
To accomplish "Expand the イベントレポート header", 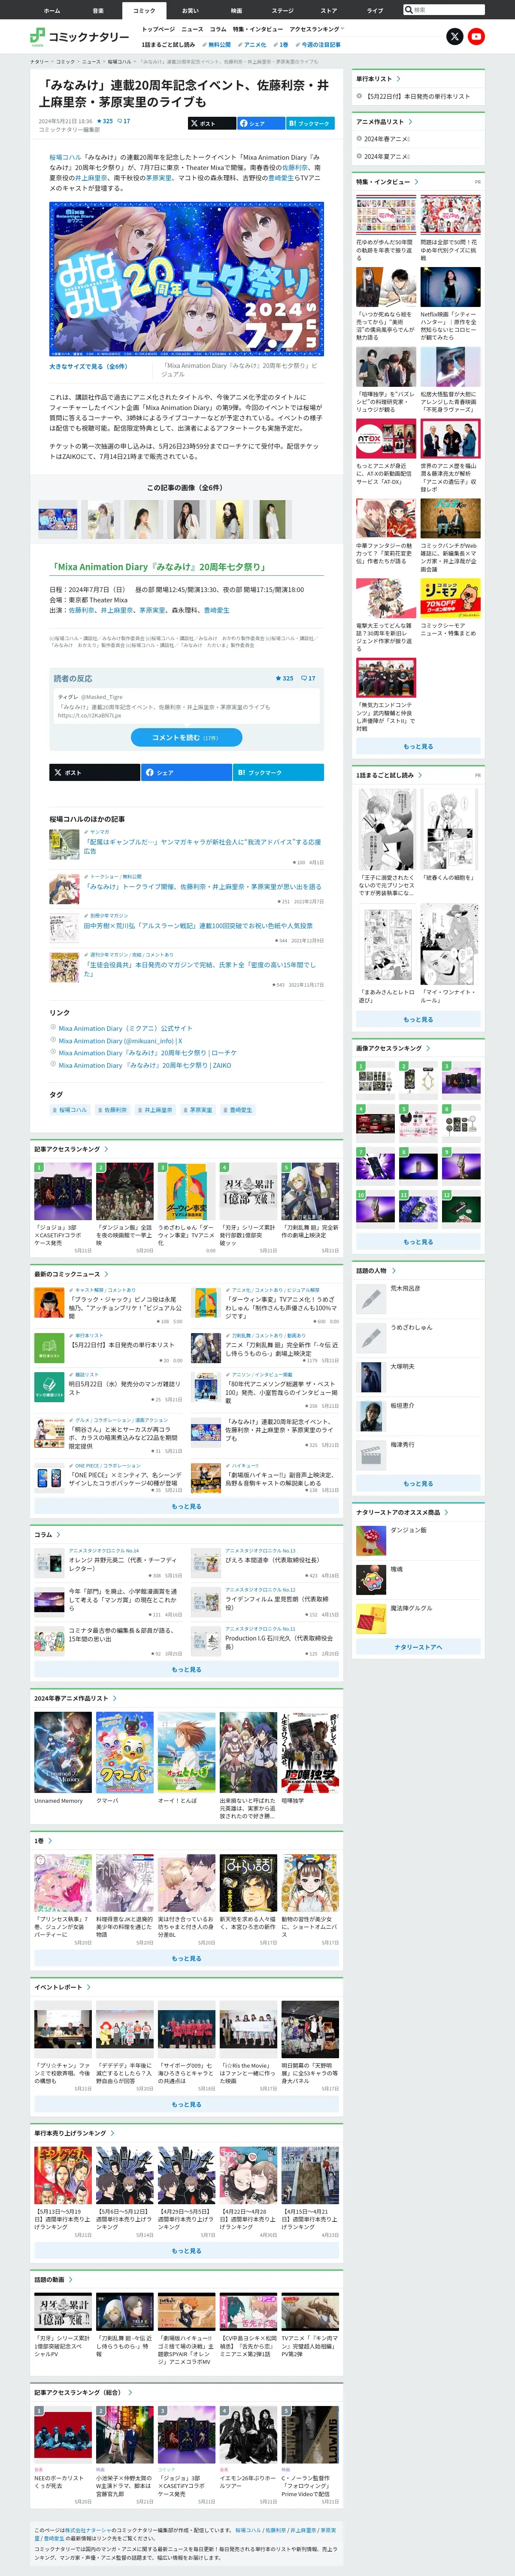I will pos(62,1987).
